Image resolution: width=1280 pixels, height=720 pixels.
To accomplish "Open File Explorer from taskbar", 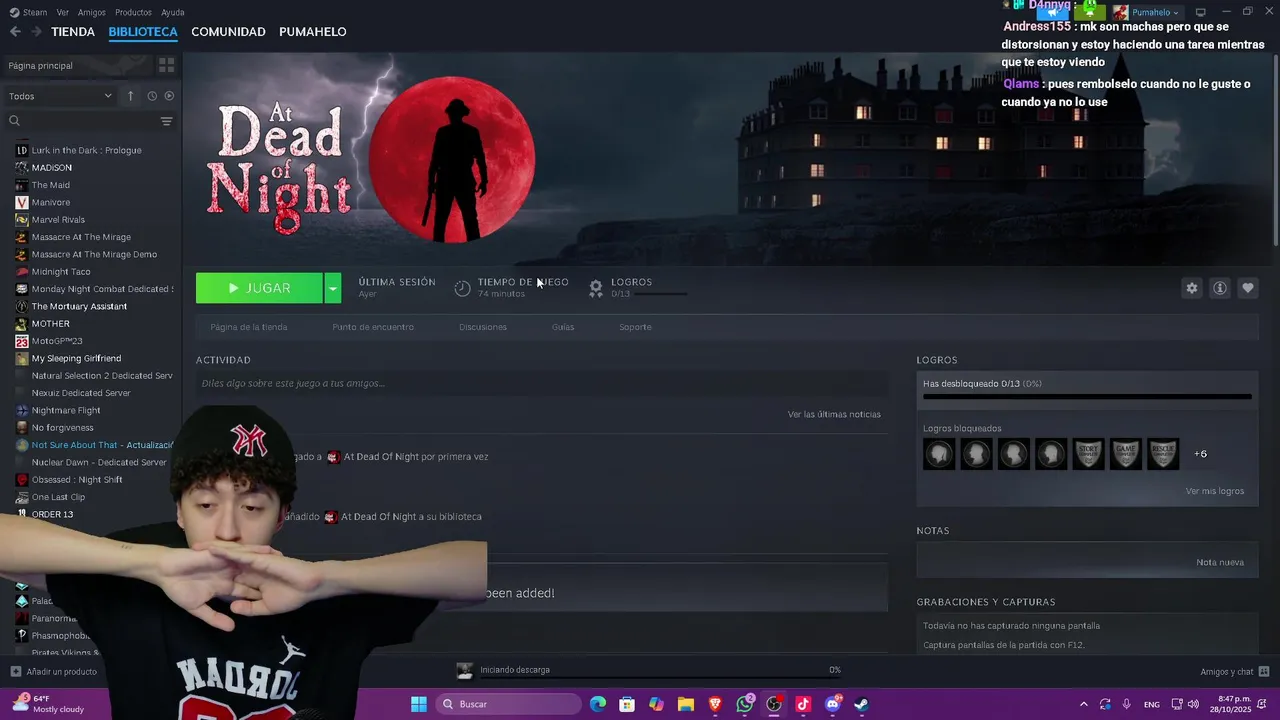I will pos(686,704).
